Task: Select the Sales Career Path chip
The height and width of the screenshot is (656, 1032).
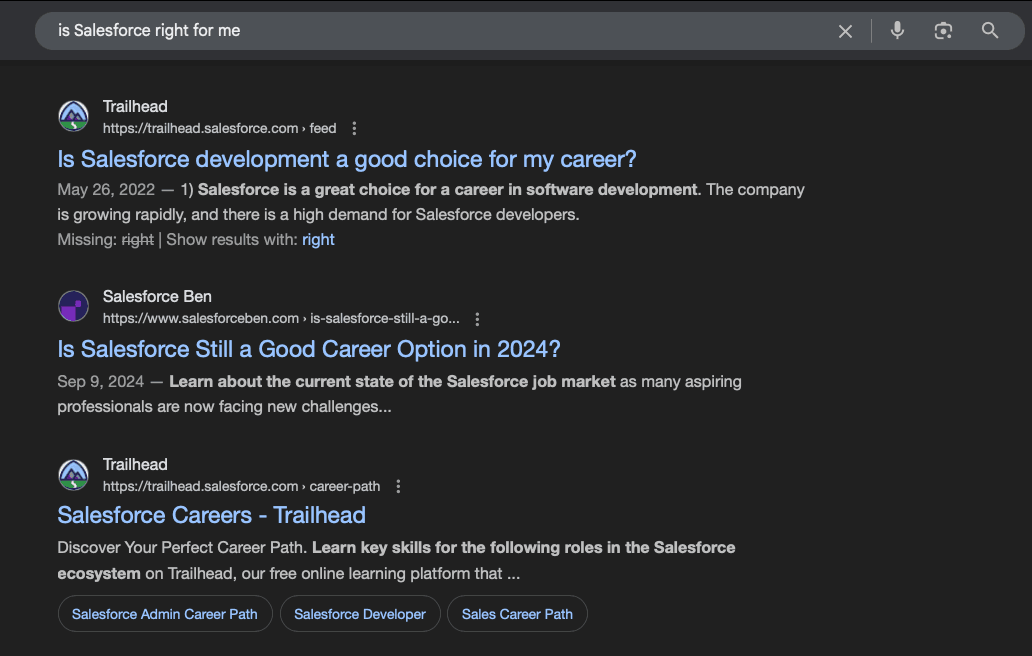Action: click(517, 614)
